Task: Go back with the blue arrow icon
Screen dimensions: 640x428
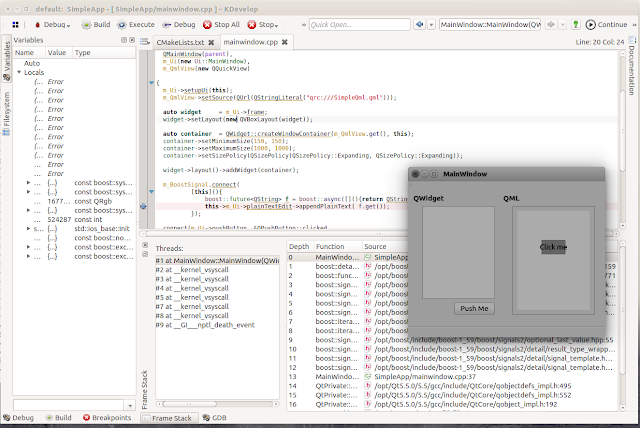Action: click(419, 24)
